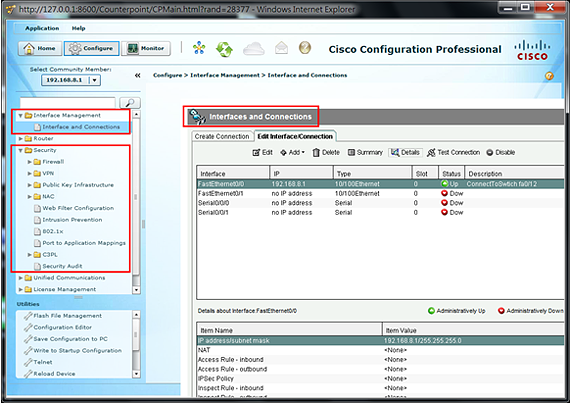
Task: Click the Type column header
Action: click(372, 173)
